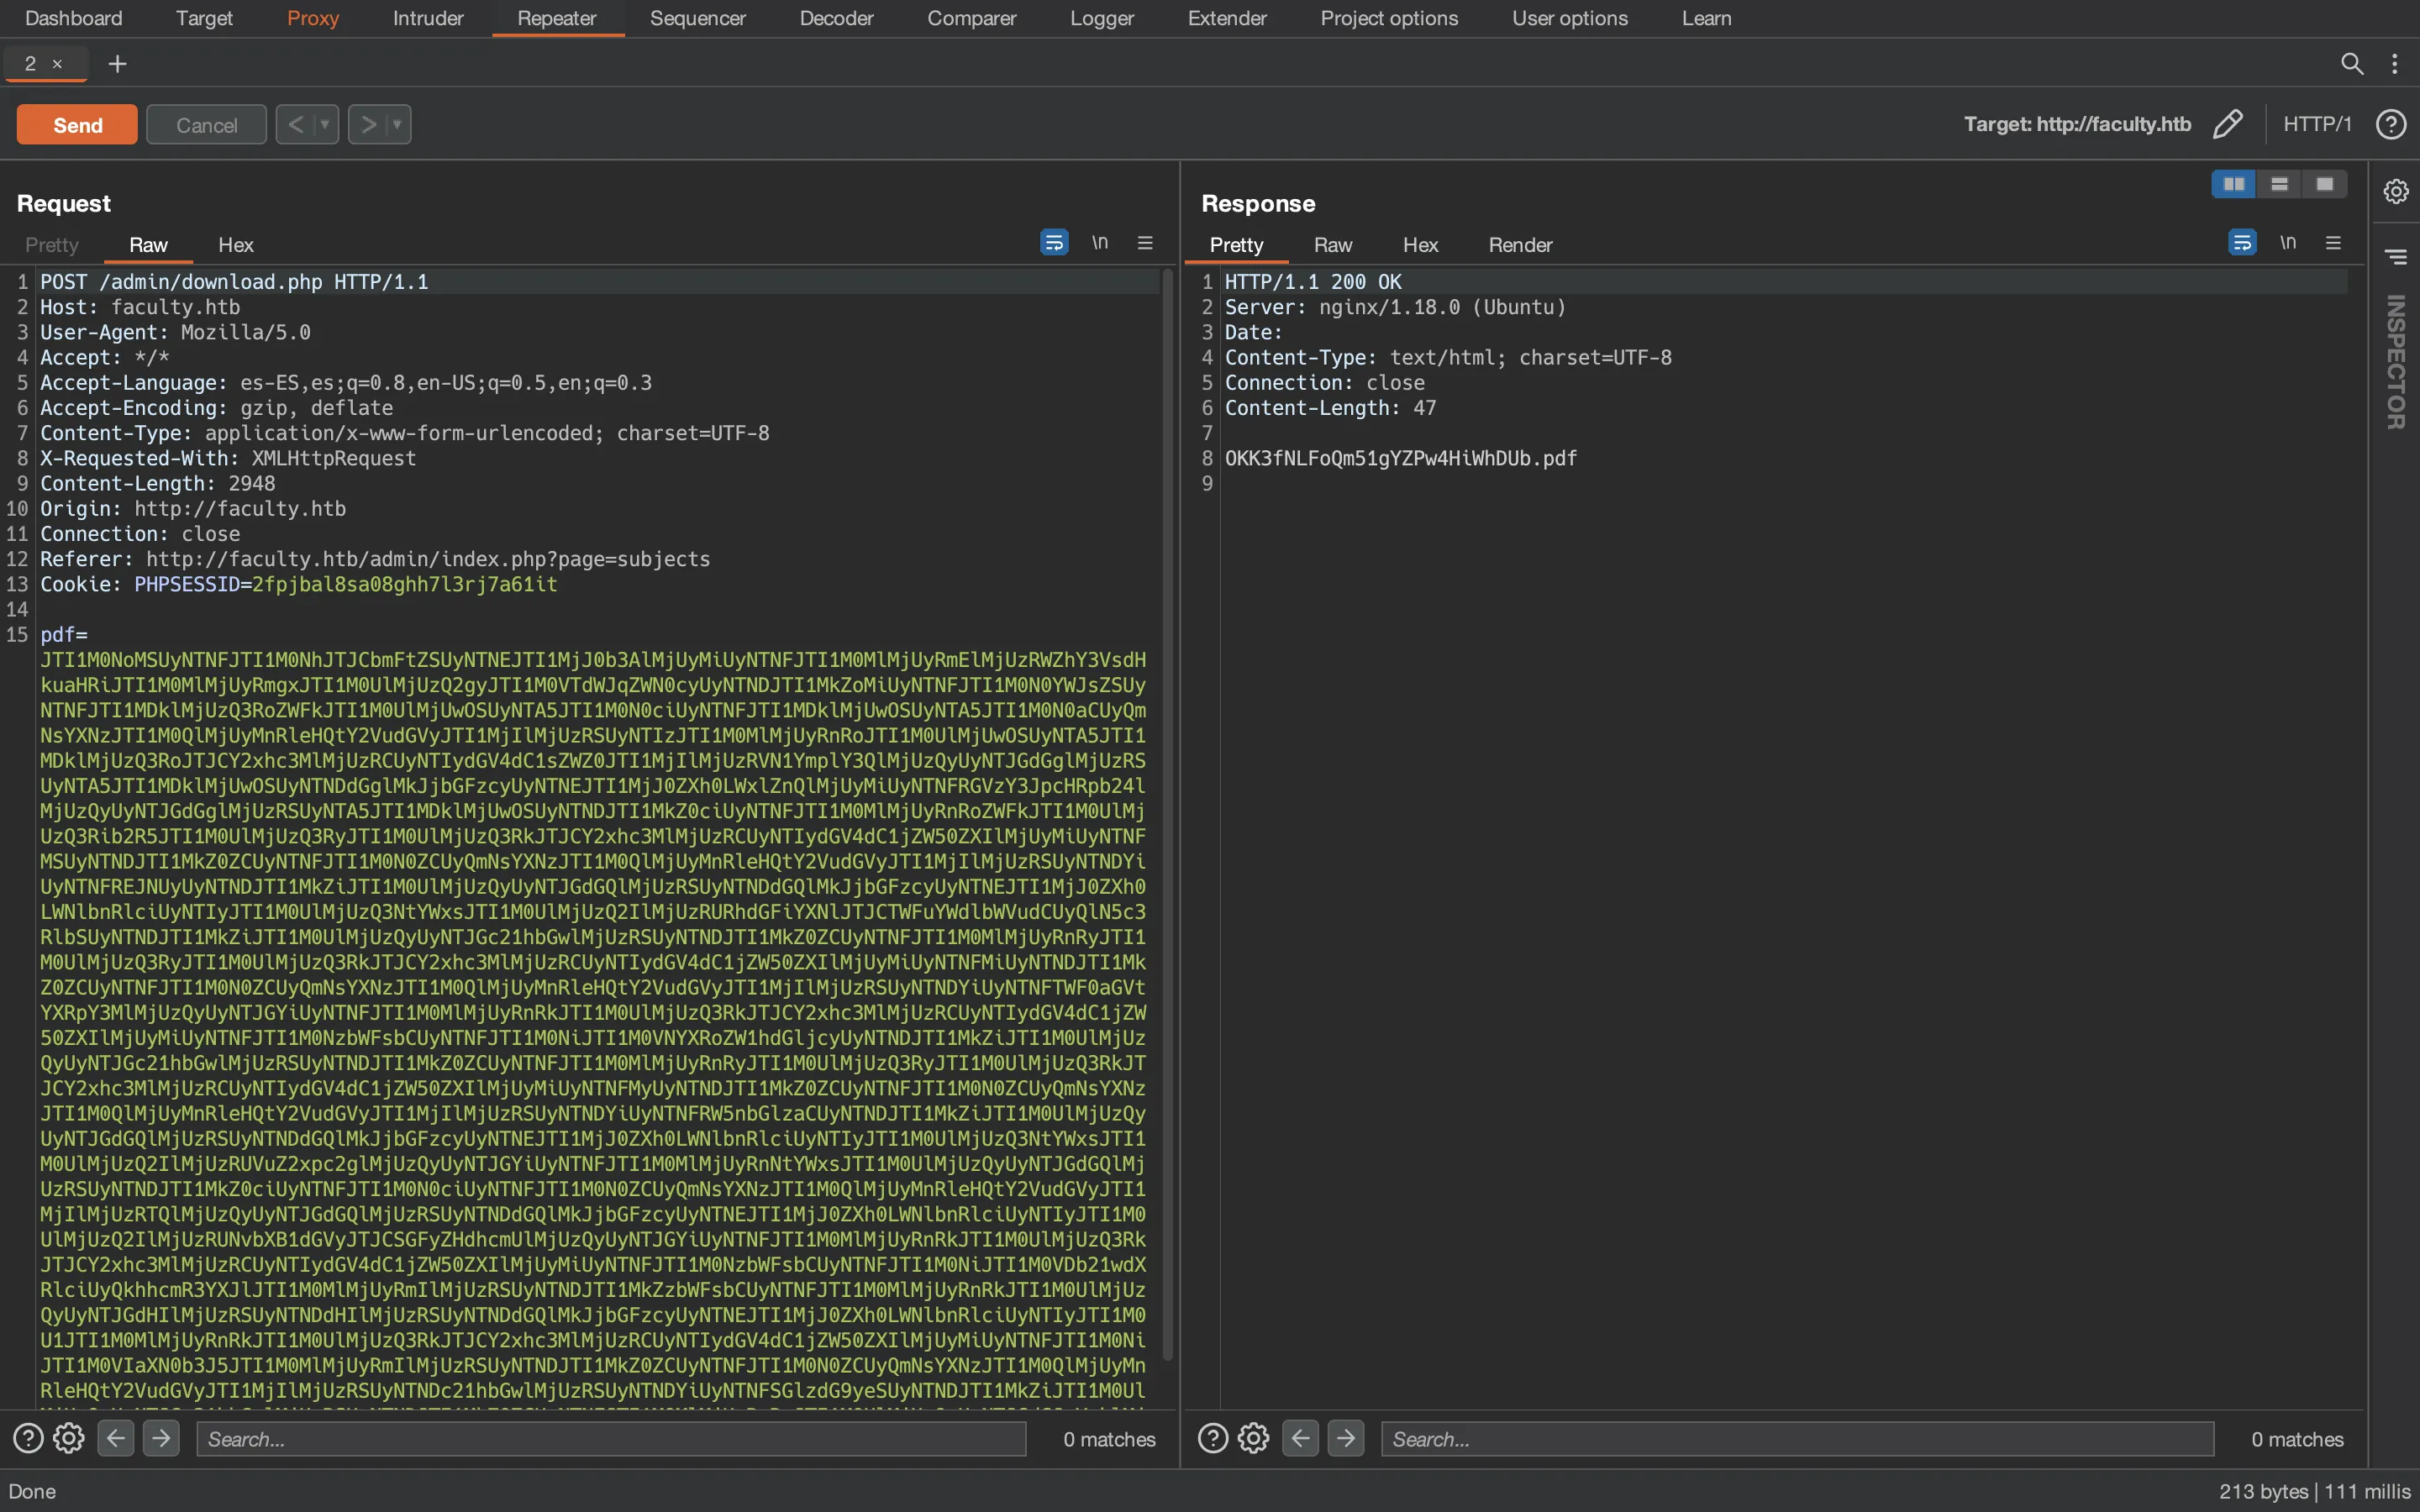Switch to the Target tab
This screenshot has width=2420, height=1512.
coord(204,18)
